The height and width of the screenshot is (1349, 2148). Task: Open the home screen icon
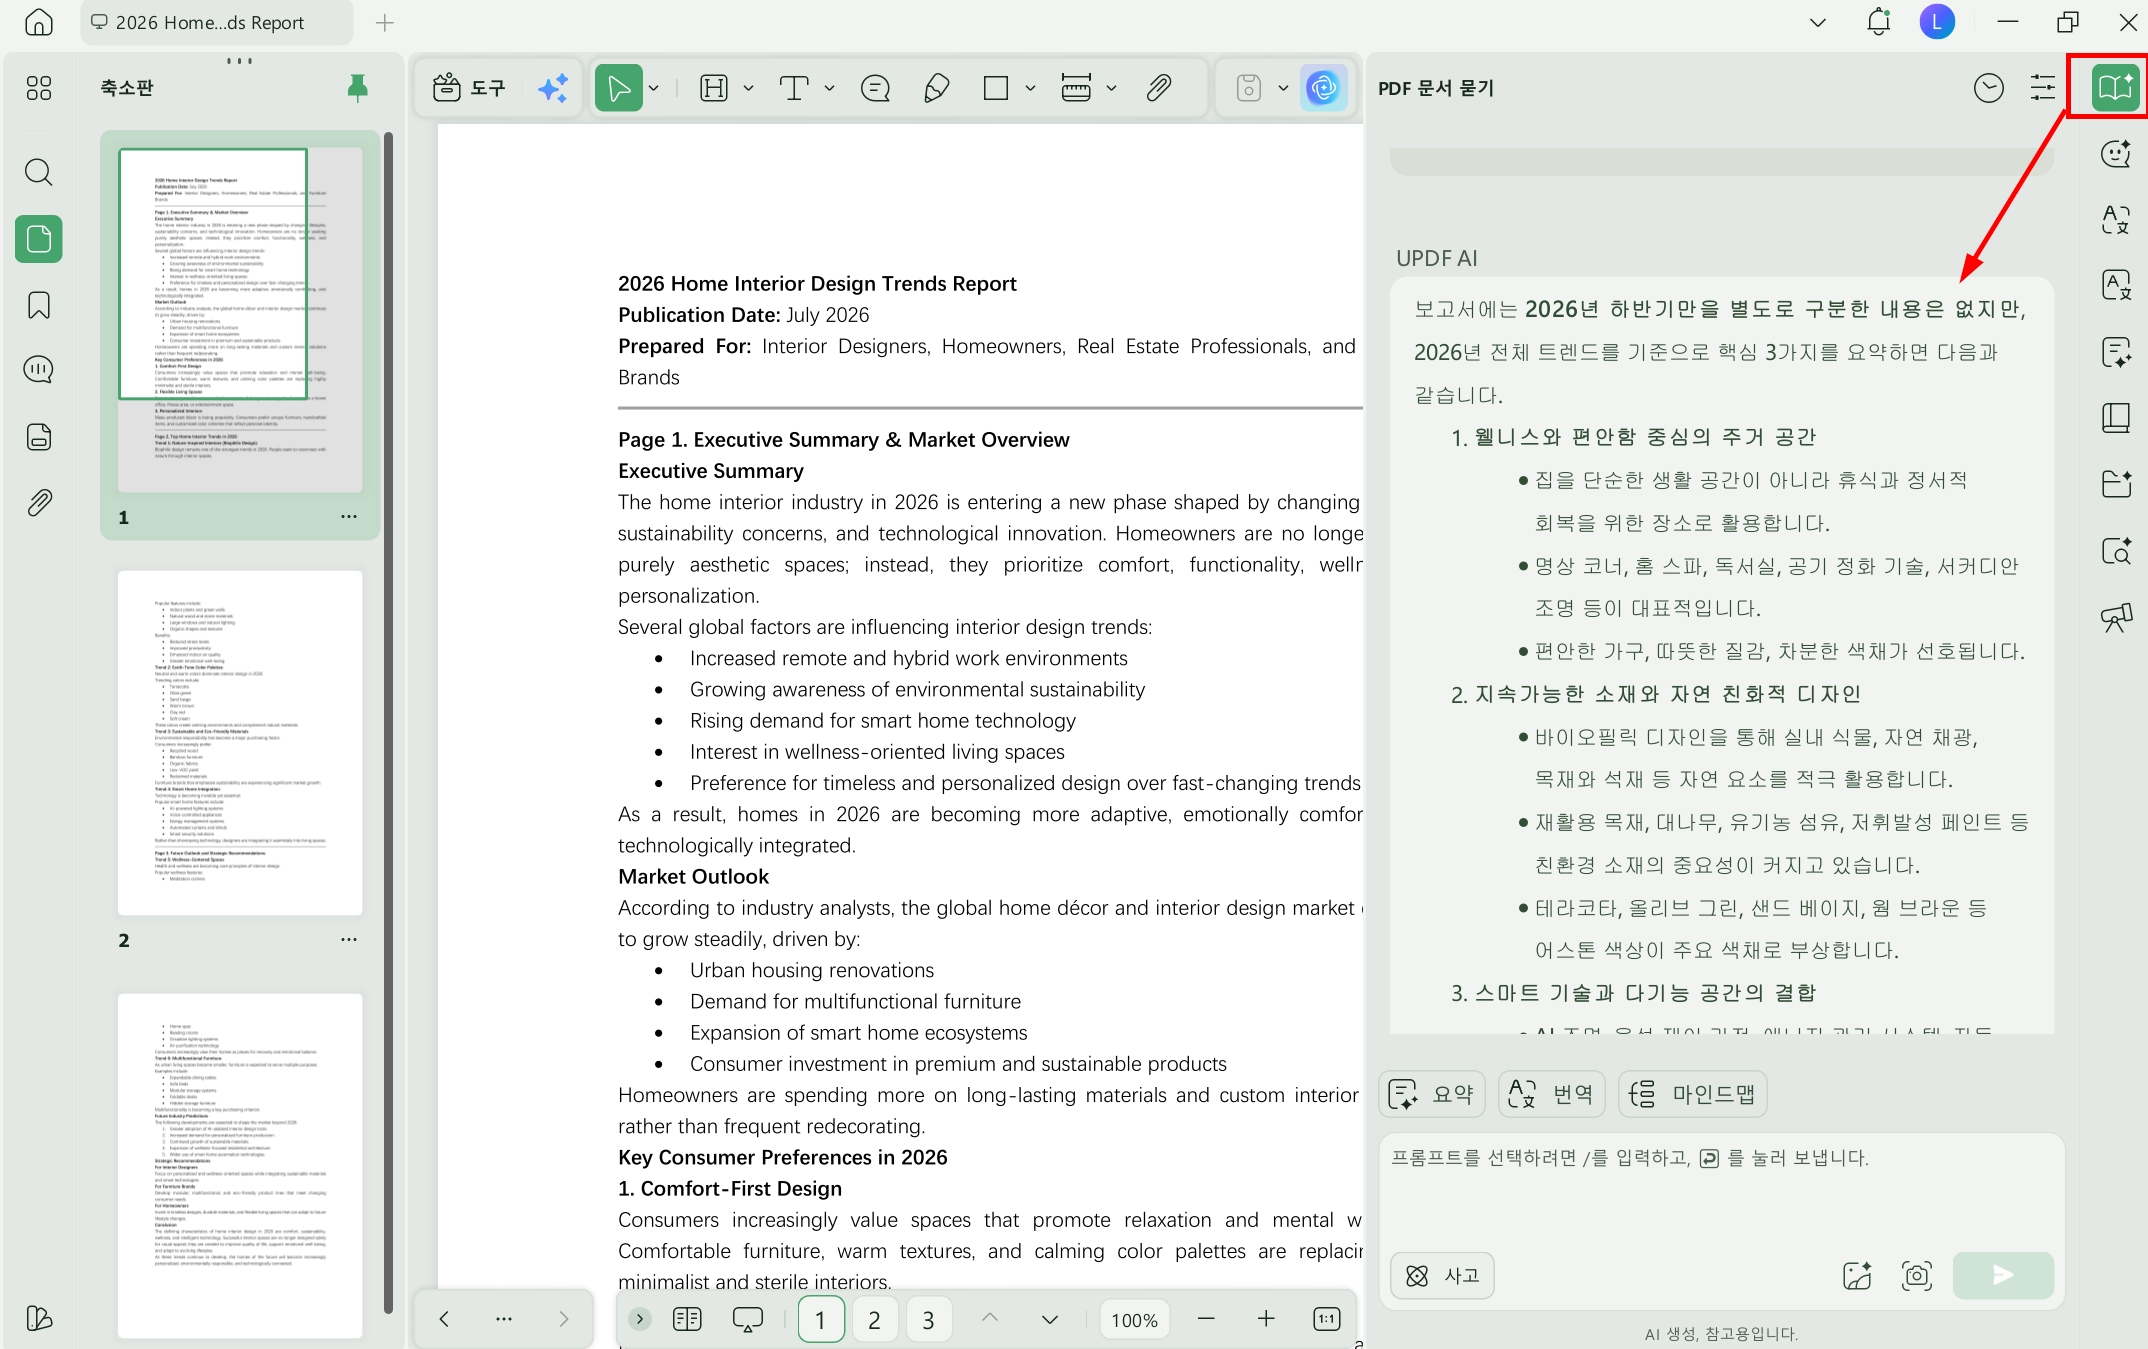[38, 22]
